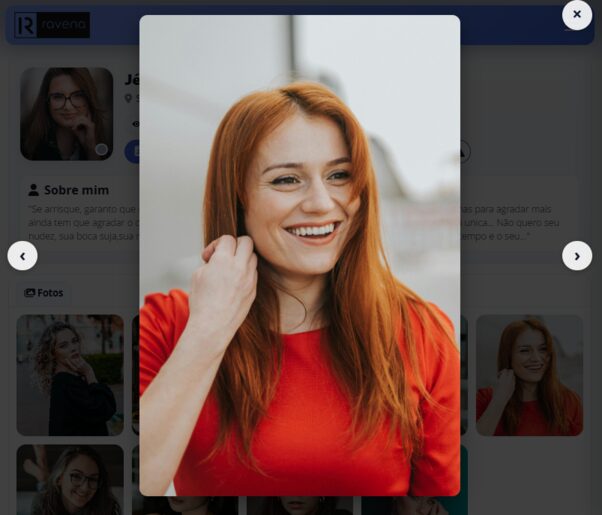Click the blue button under the profile name
602x515 pixels.
(x=131, y=151)
